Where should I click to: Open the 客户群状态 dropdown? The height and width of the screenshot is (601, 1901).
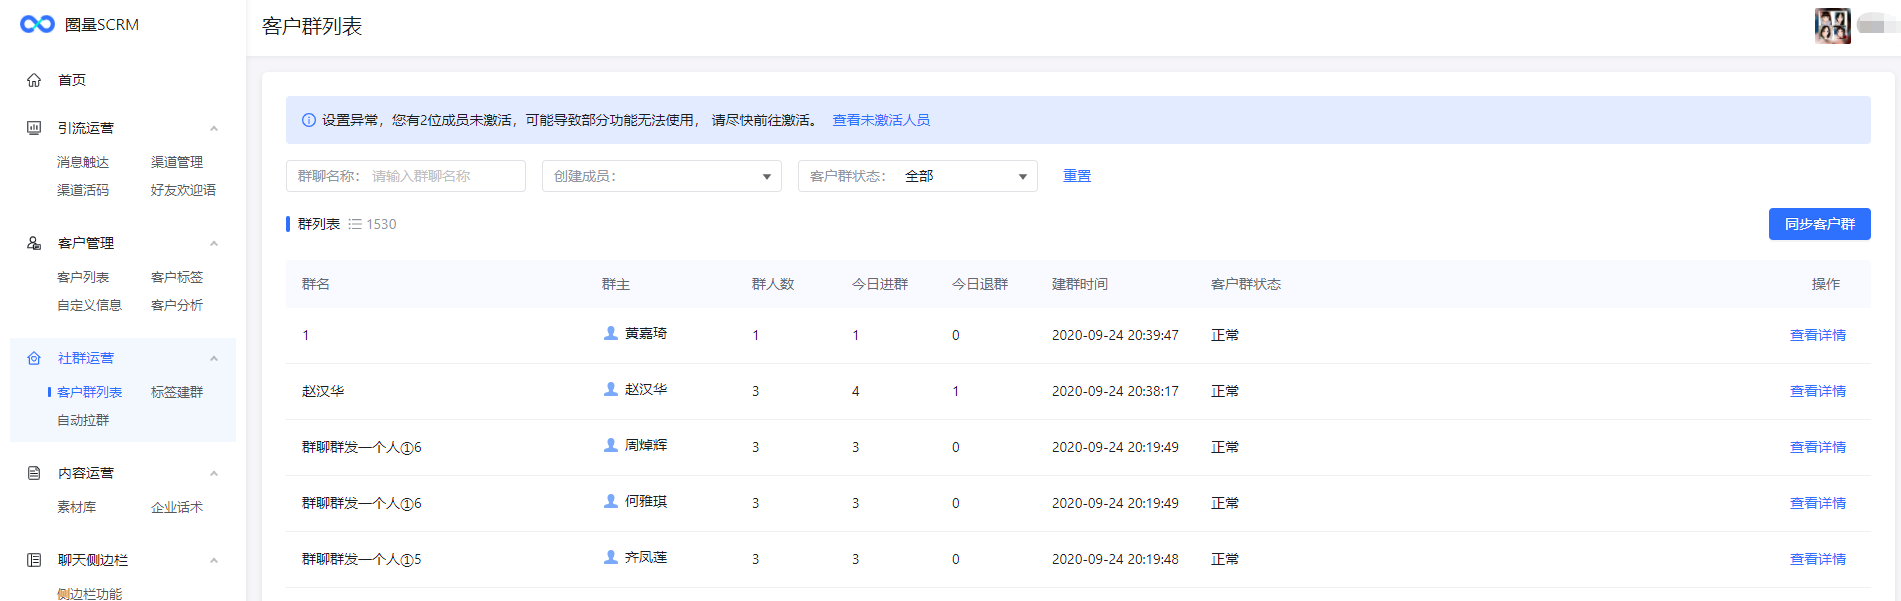pos(917,176)
